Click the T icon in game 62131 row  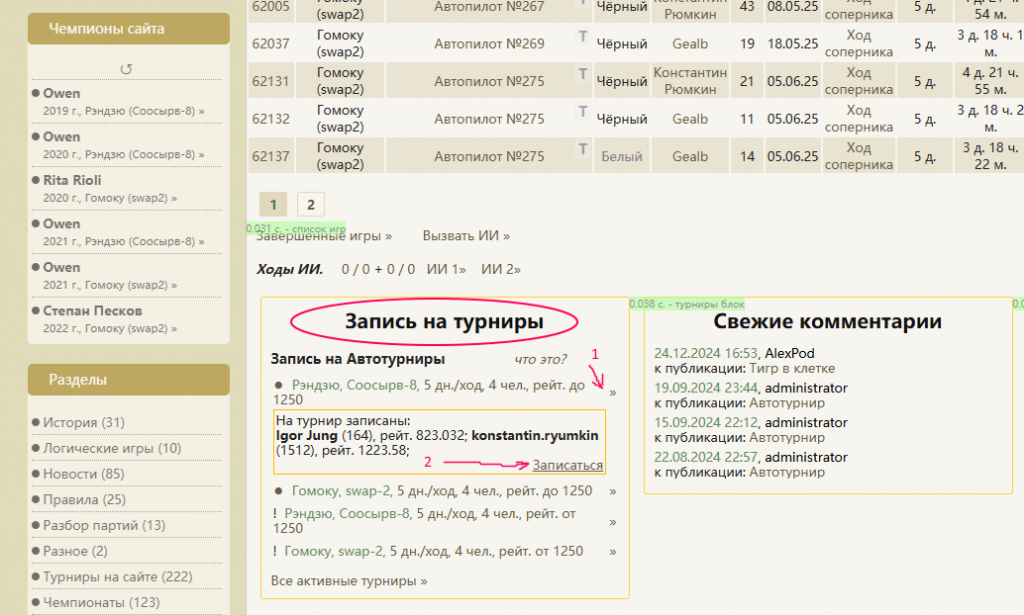[583, 74]
